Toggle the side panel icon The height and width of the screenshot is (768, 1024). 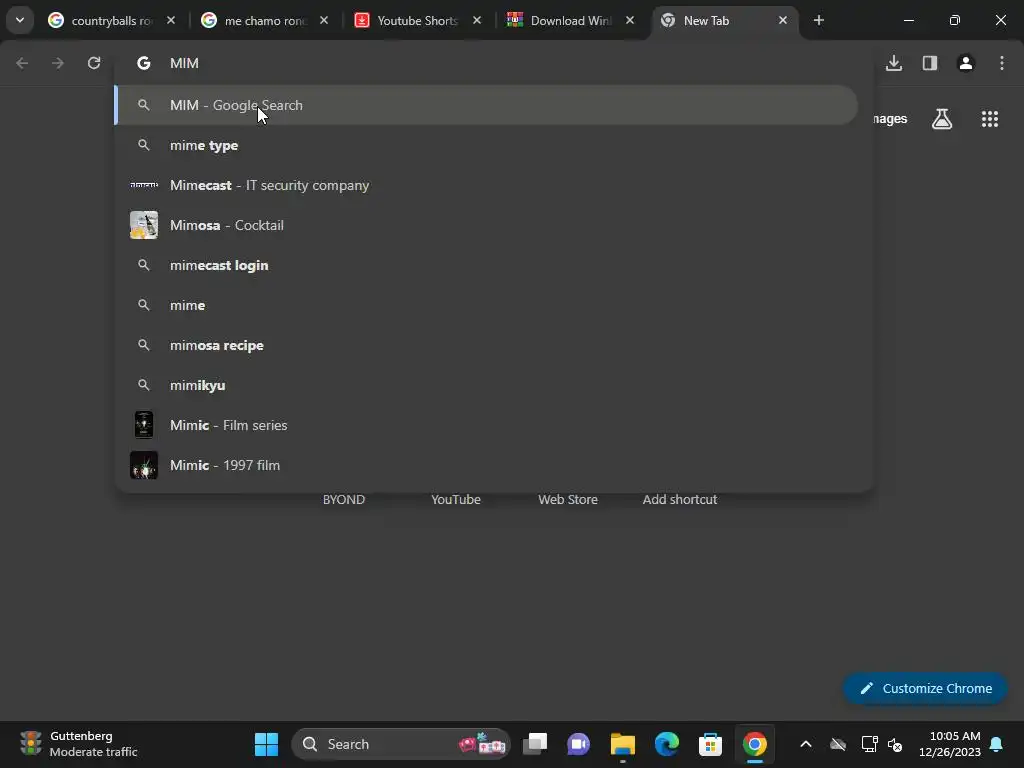click(930, 63)
